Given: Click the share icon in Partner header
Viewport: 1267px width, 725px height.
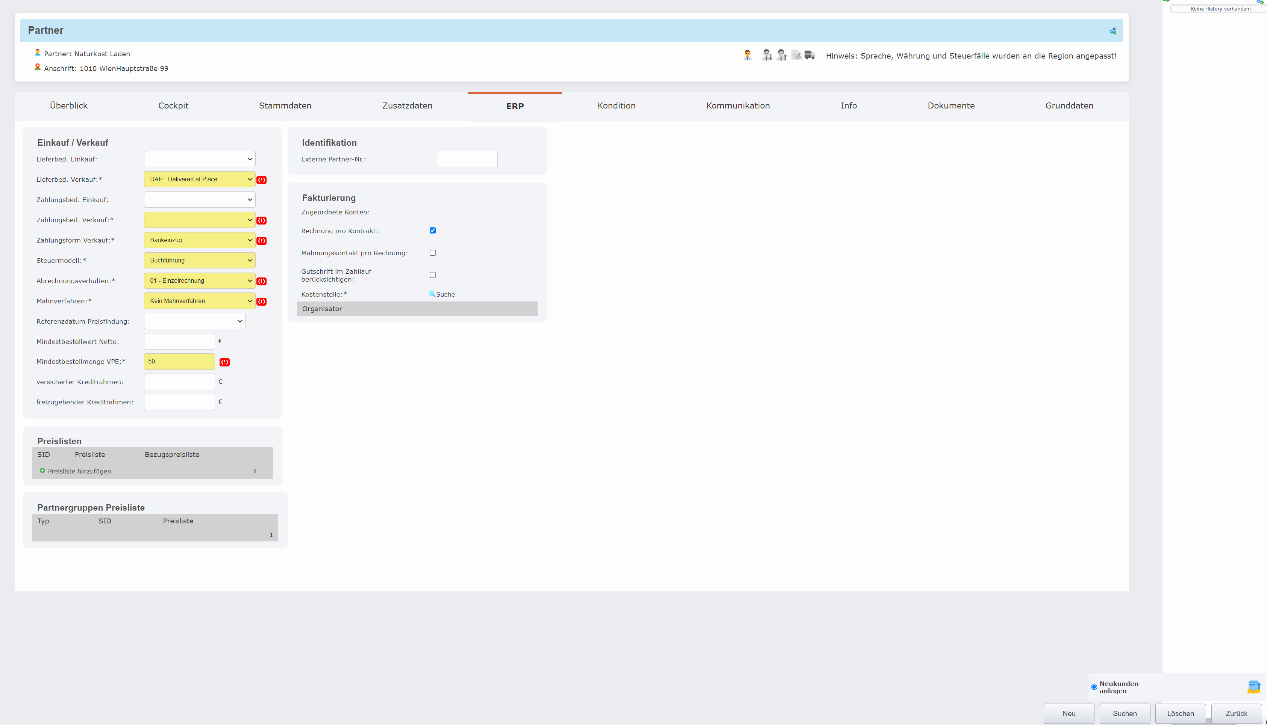Looking at the screenshot, I should pos(1112,31).
